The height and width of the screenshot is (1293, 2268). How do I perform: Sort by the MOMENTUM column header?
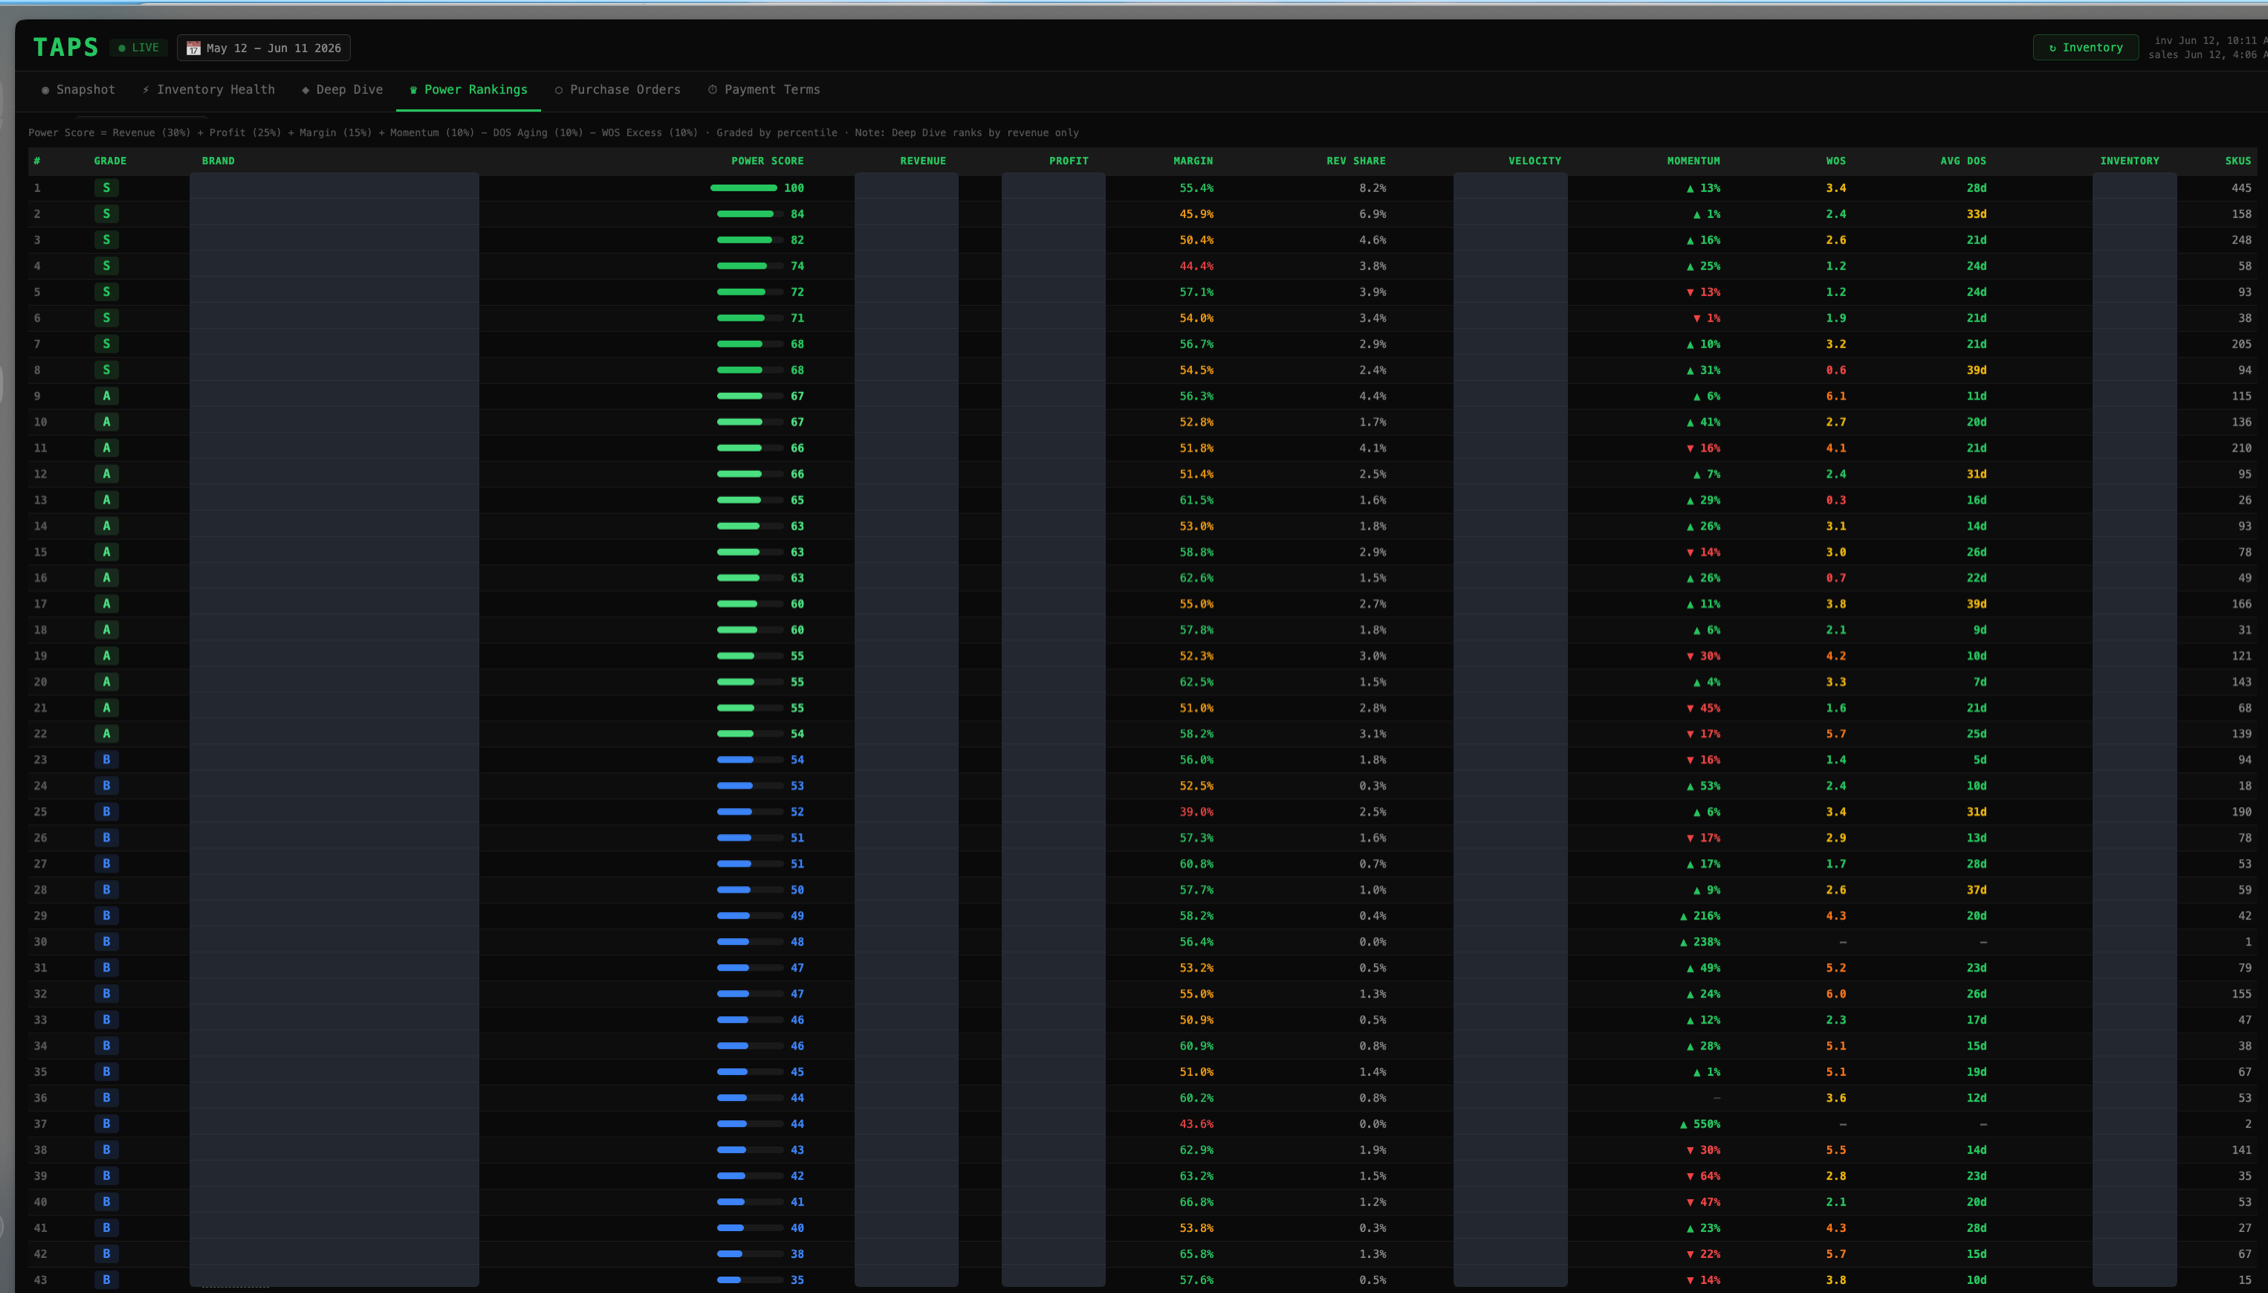click(1693, 161)
